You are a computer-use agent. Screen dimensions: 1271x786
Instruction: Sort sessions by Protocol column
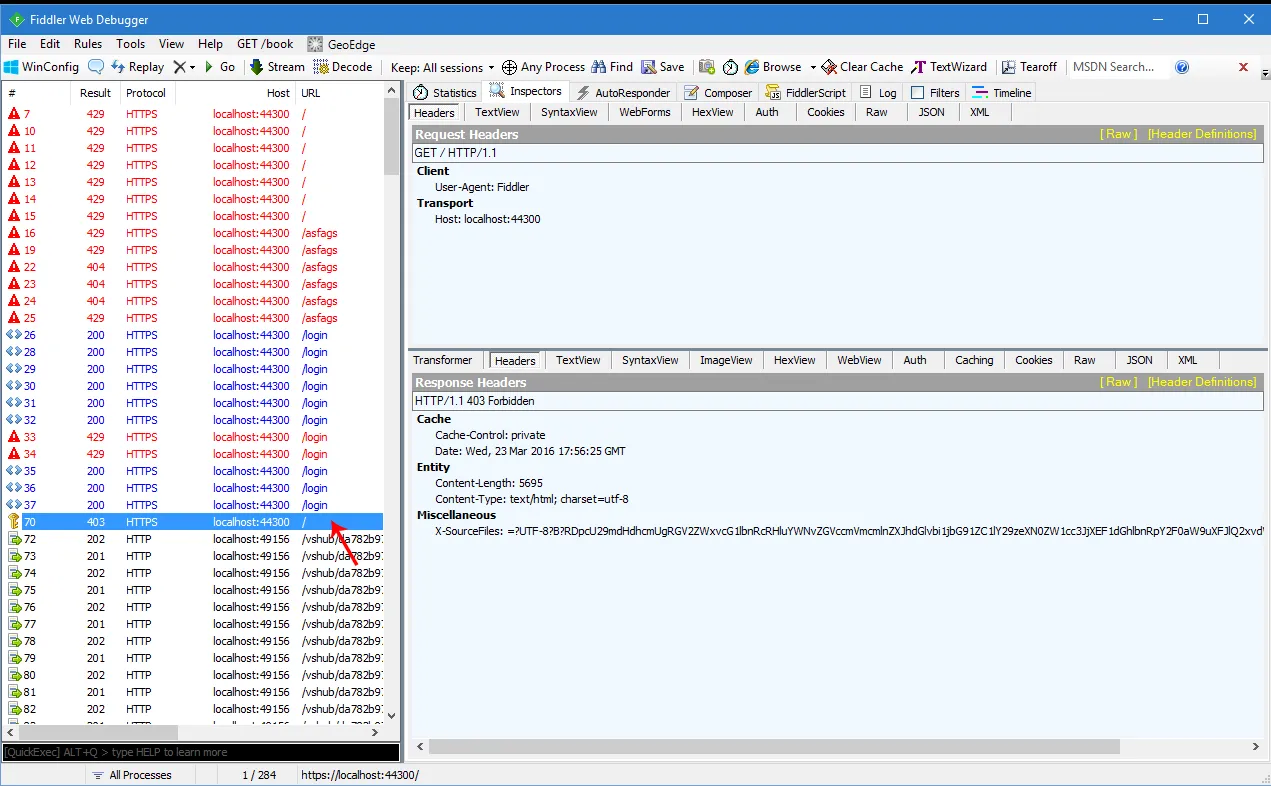[x=146, y=93]
